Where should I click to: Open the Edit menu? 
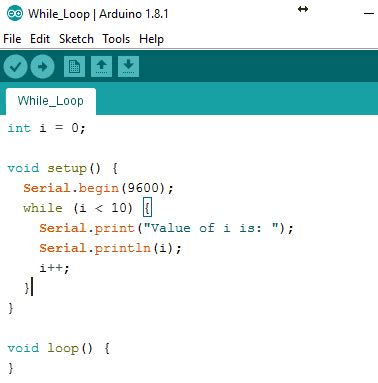(40, 39)
